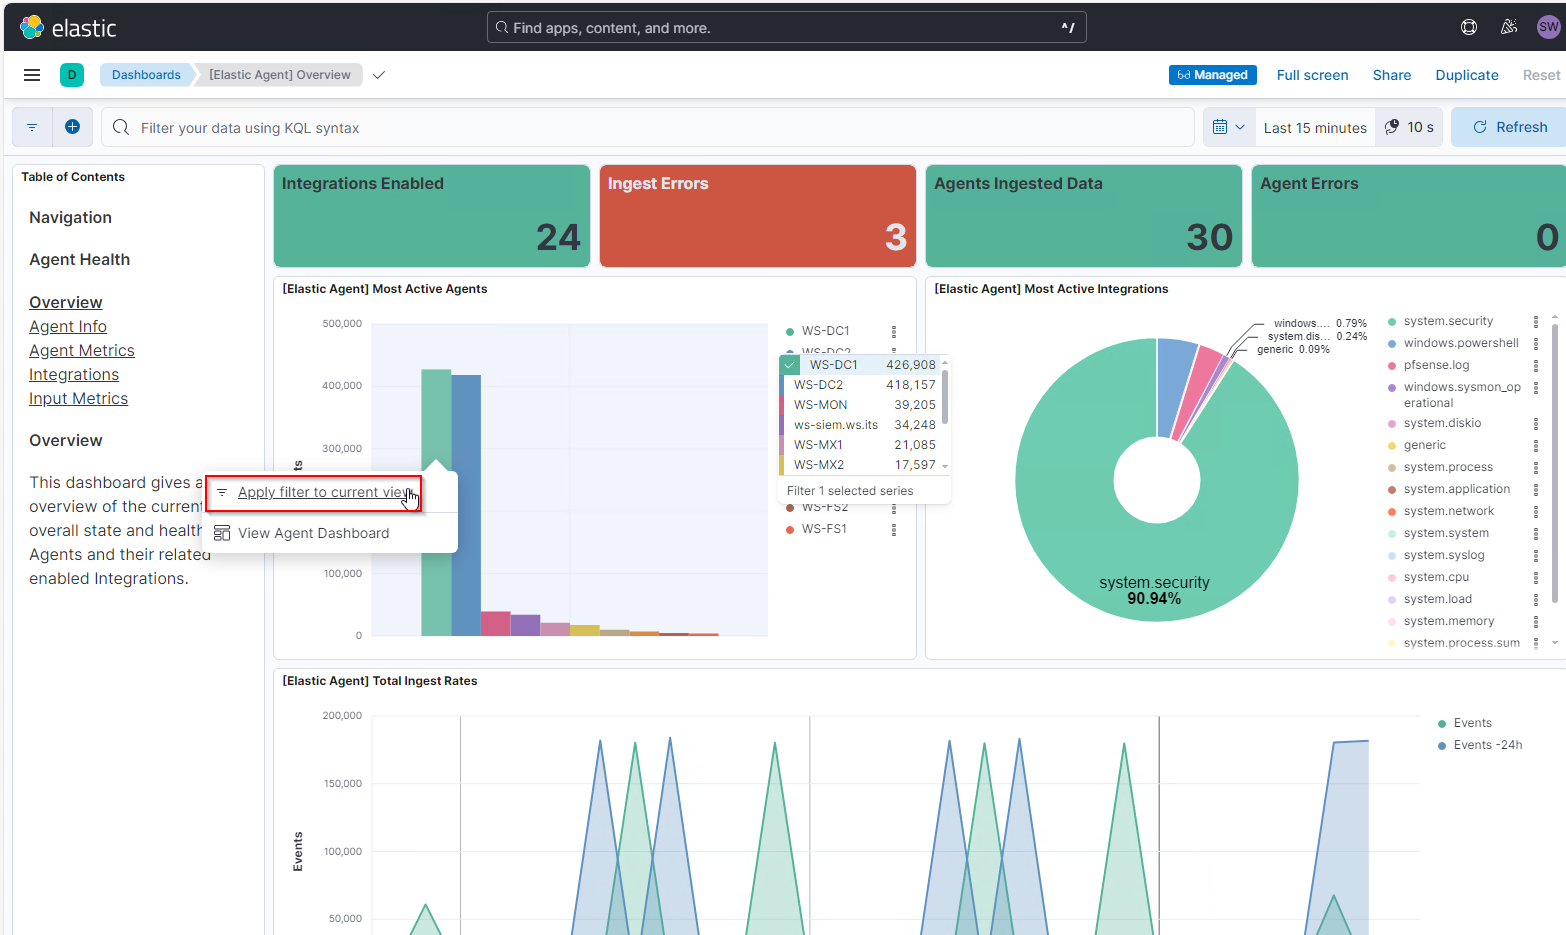Viewport: 1566px width, 935px height.
Task: Open legend options for system.security
Action: (x=1536, y=321)
